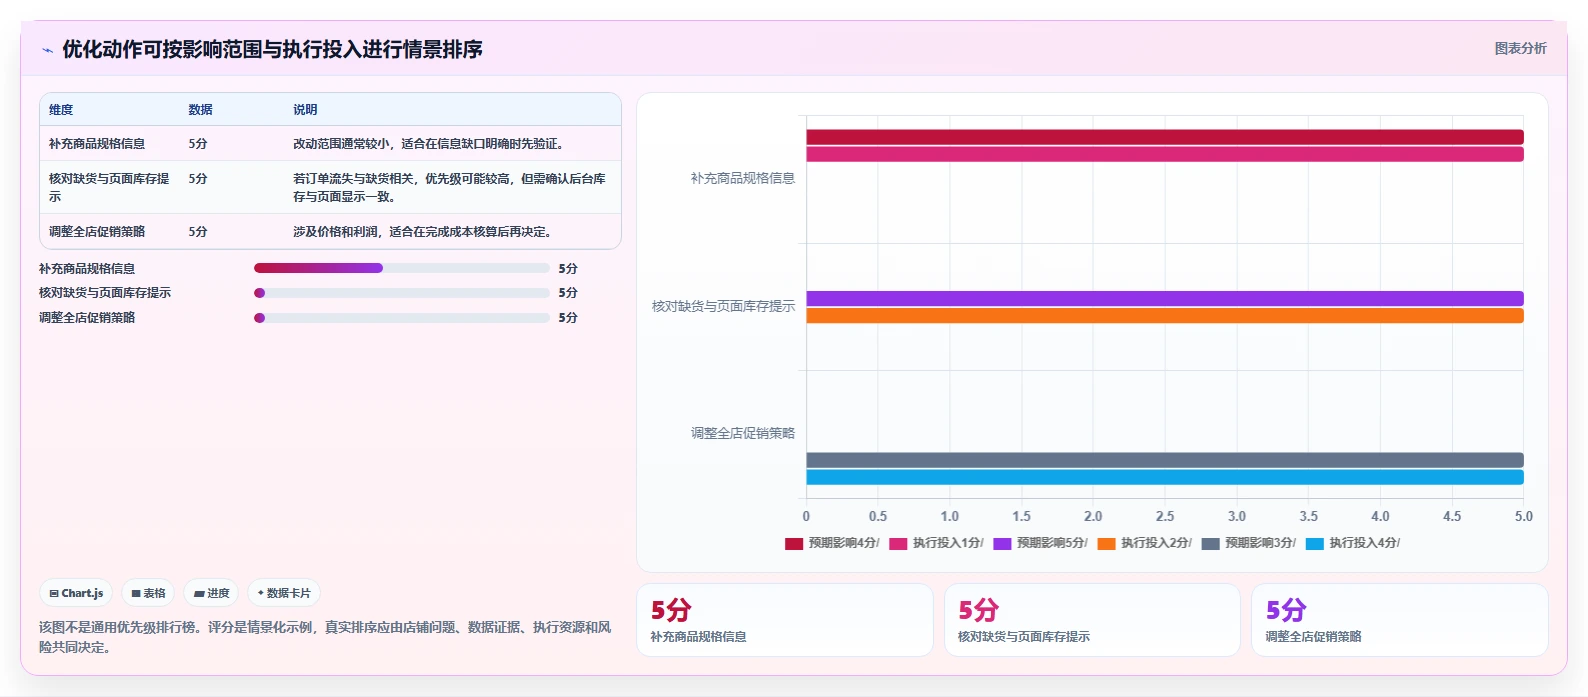The width and height of the screenshot is (1588, 697).
Task: Click the gray-blue chart bar
Action: click(1165, 460)
